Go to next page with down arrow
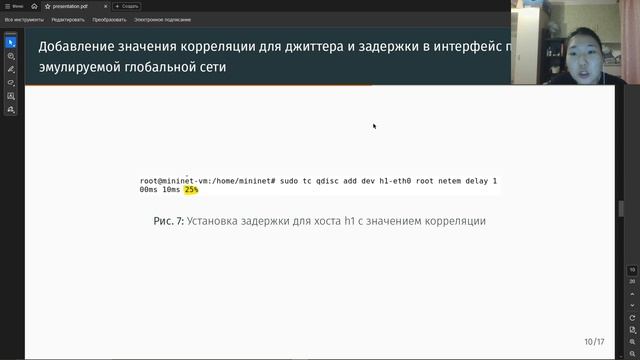The height and width of the screenshot is (360, 640). pyautogui.click(x=632, y=305)
